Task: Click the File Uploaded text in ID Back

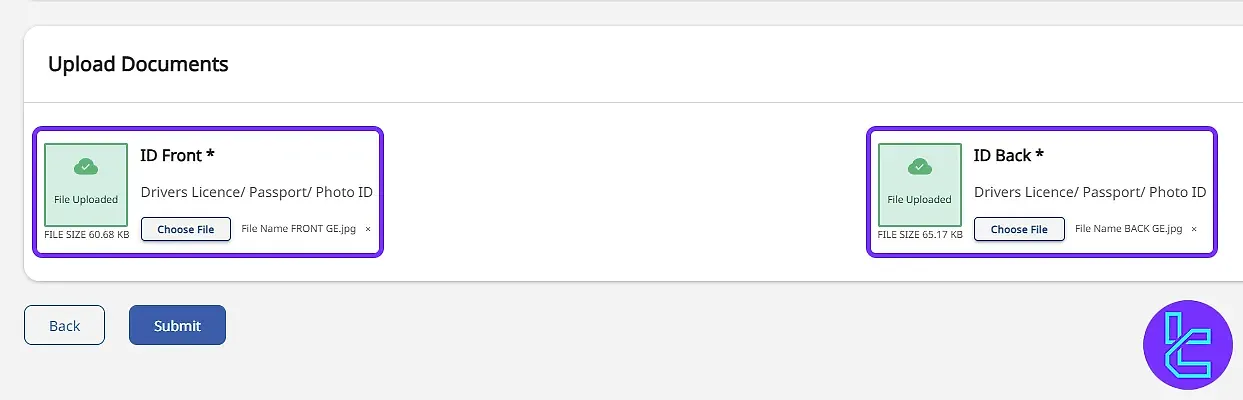Action: point(920,199)
